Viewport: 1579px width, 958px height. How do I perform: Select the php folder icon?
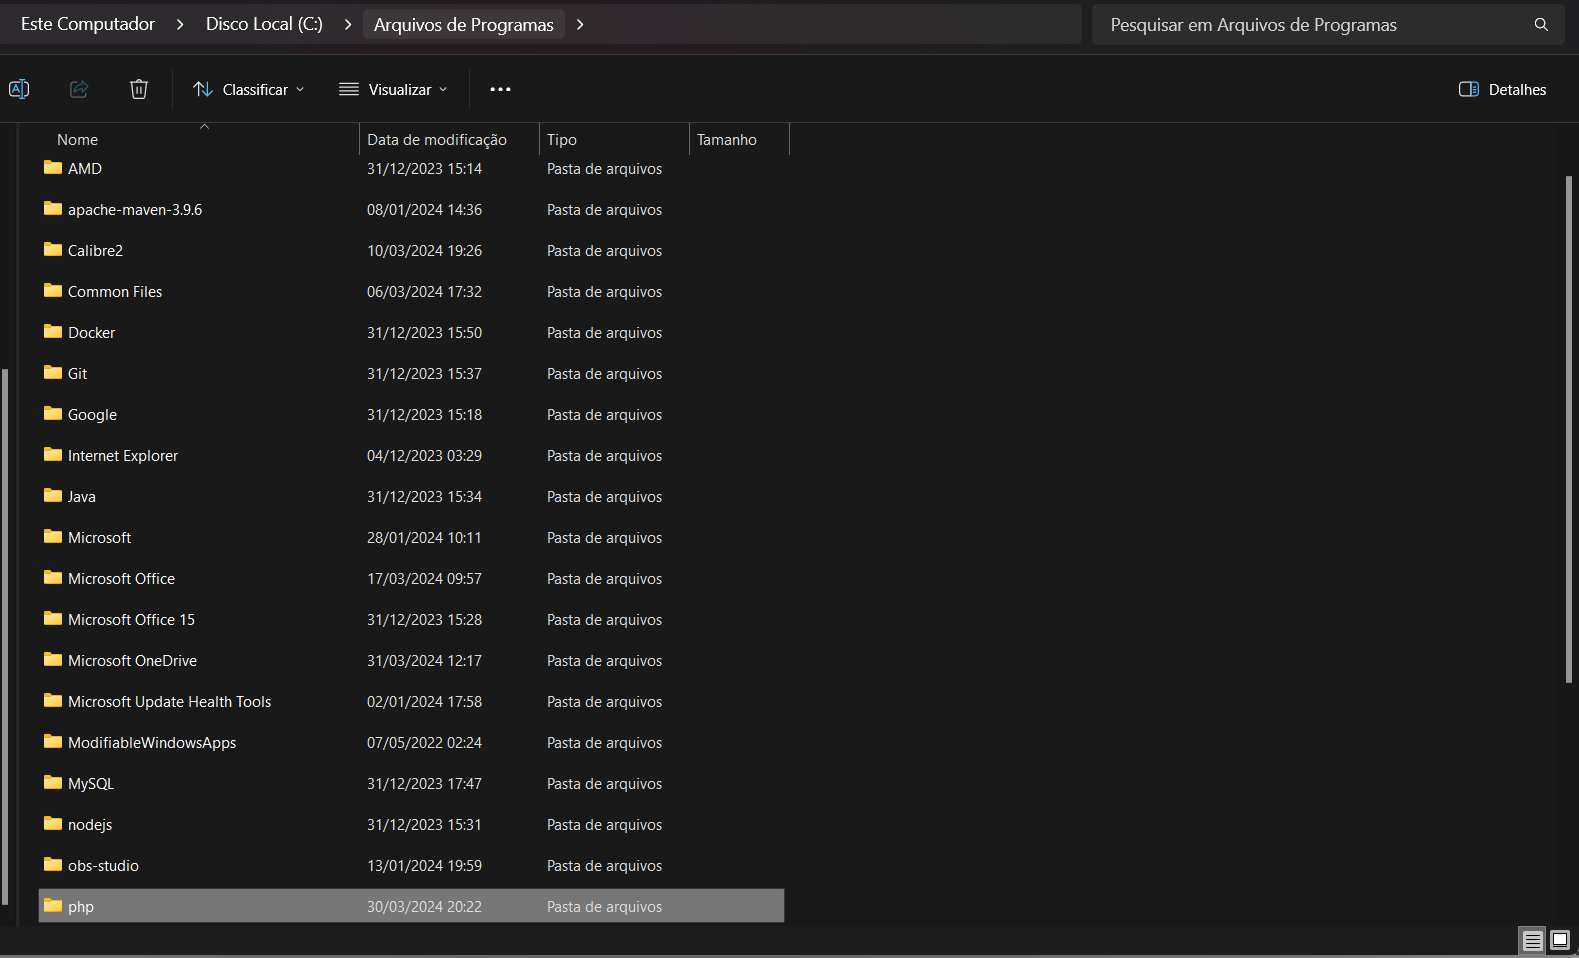click(53, 905)
